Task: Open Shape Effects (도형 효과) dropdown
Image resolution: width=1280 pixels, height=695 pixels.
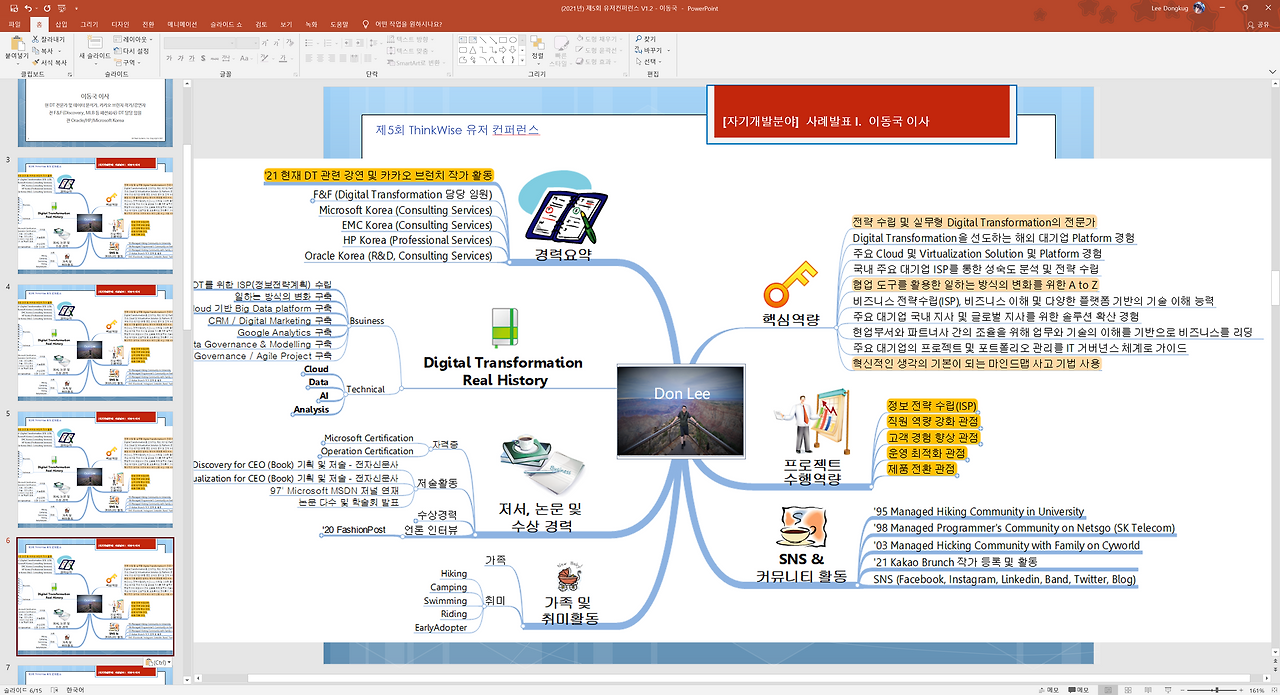Action: (598, 62)
